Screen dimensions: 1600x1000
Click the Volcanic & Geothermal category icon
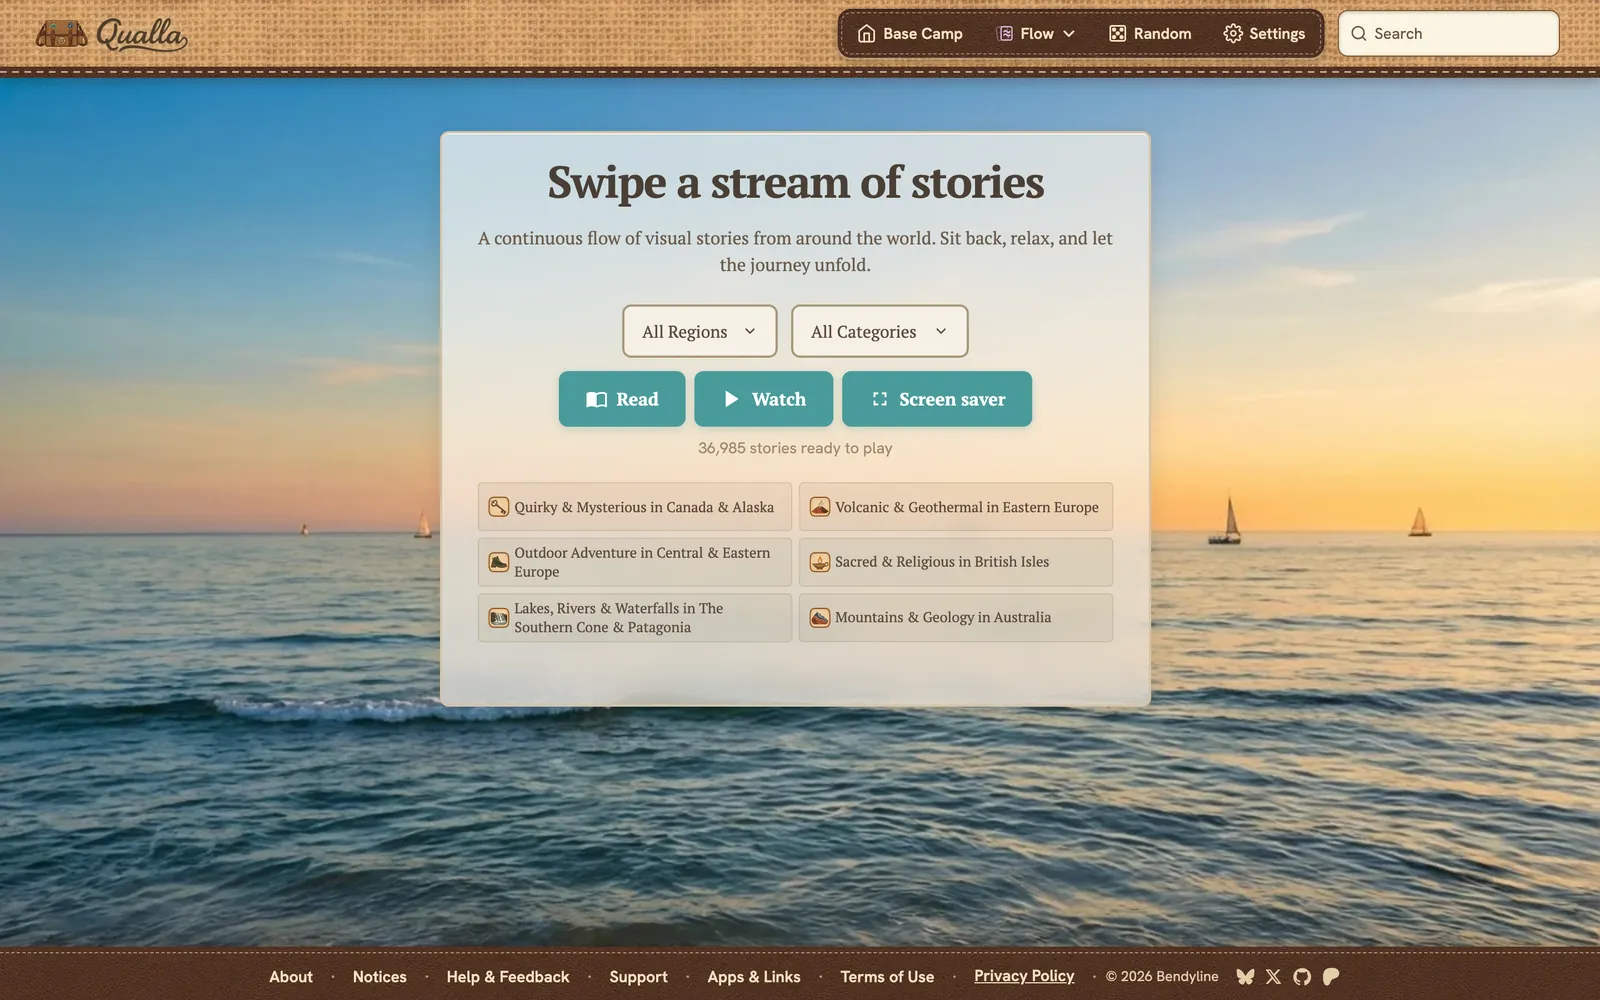[820, 507]
